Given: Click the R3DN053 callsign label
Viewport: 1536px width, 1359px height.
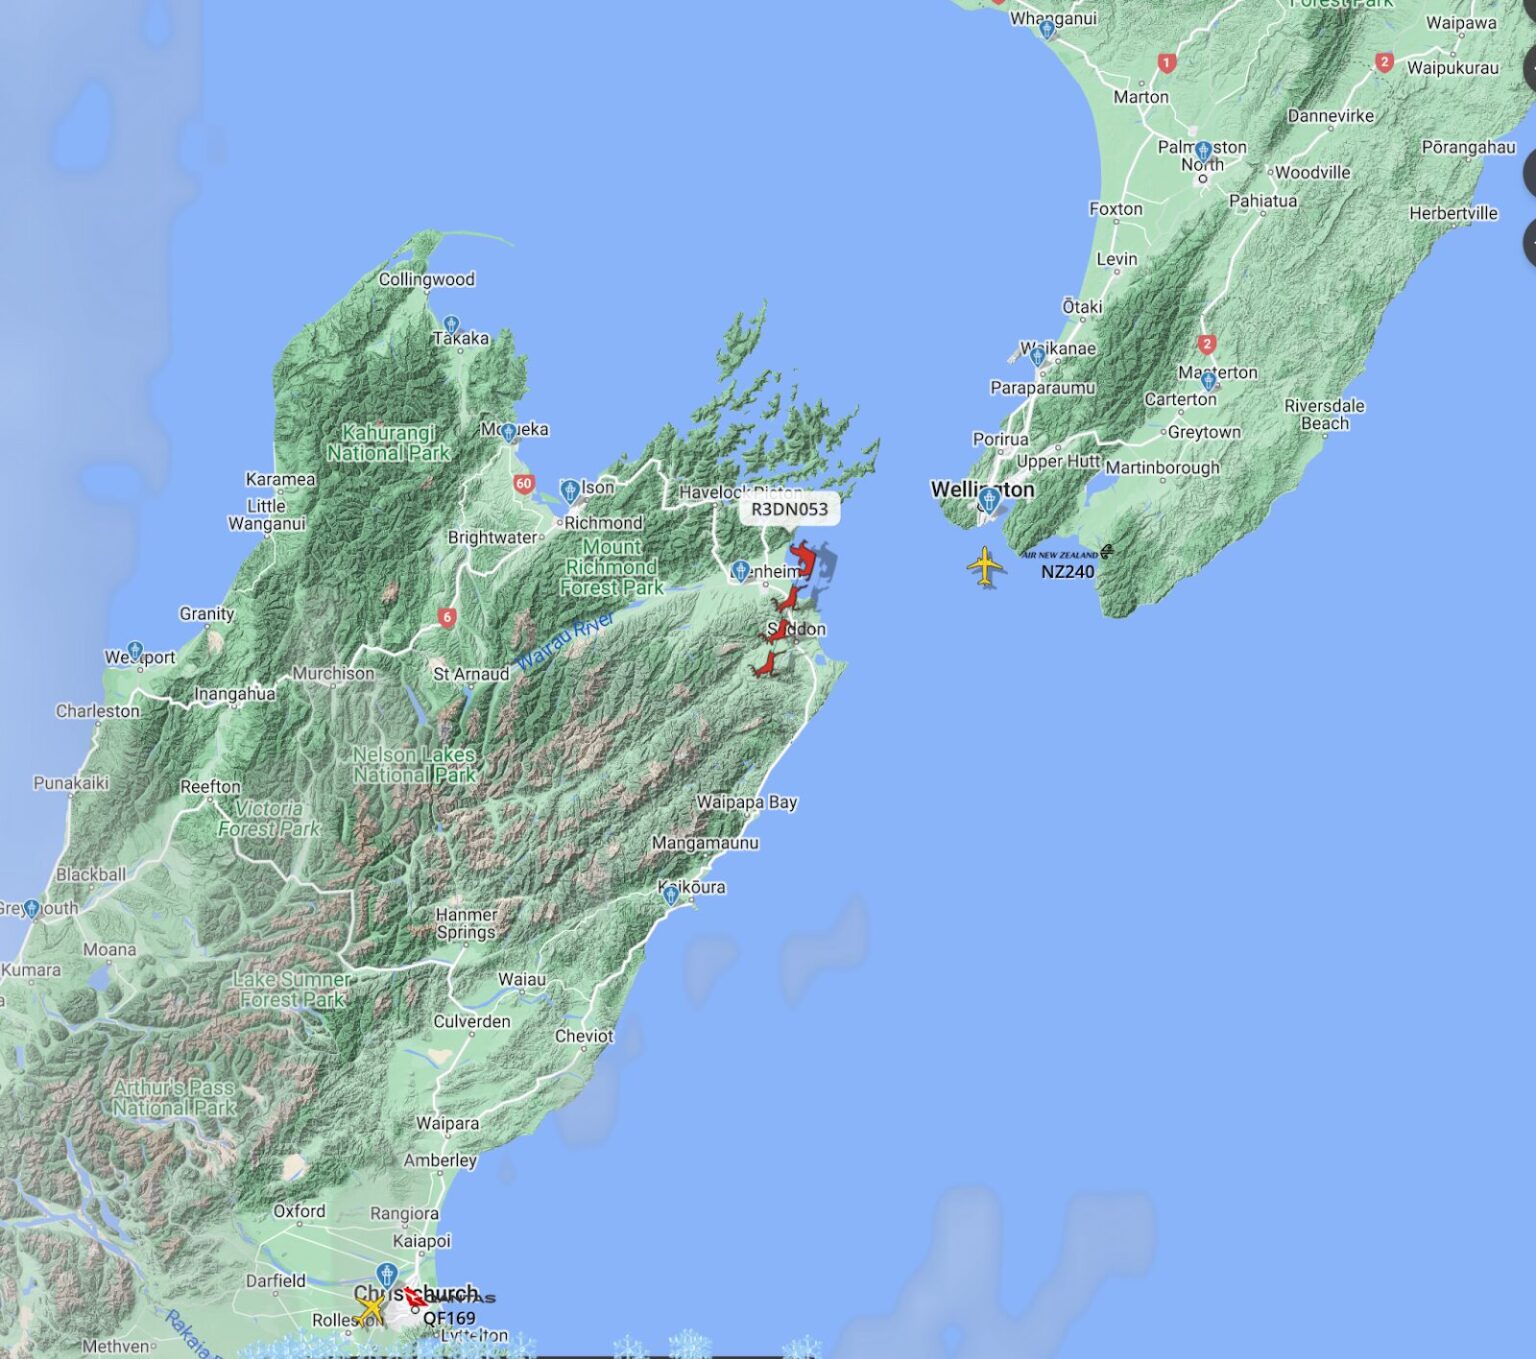Looking at the screenshot, I should (x=789, y=509).
